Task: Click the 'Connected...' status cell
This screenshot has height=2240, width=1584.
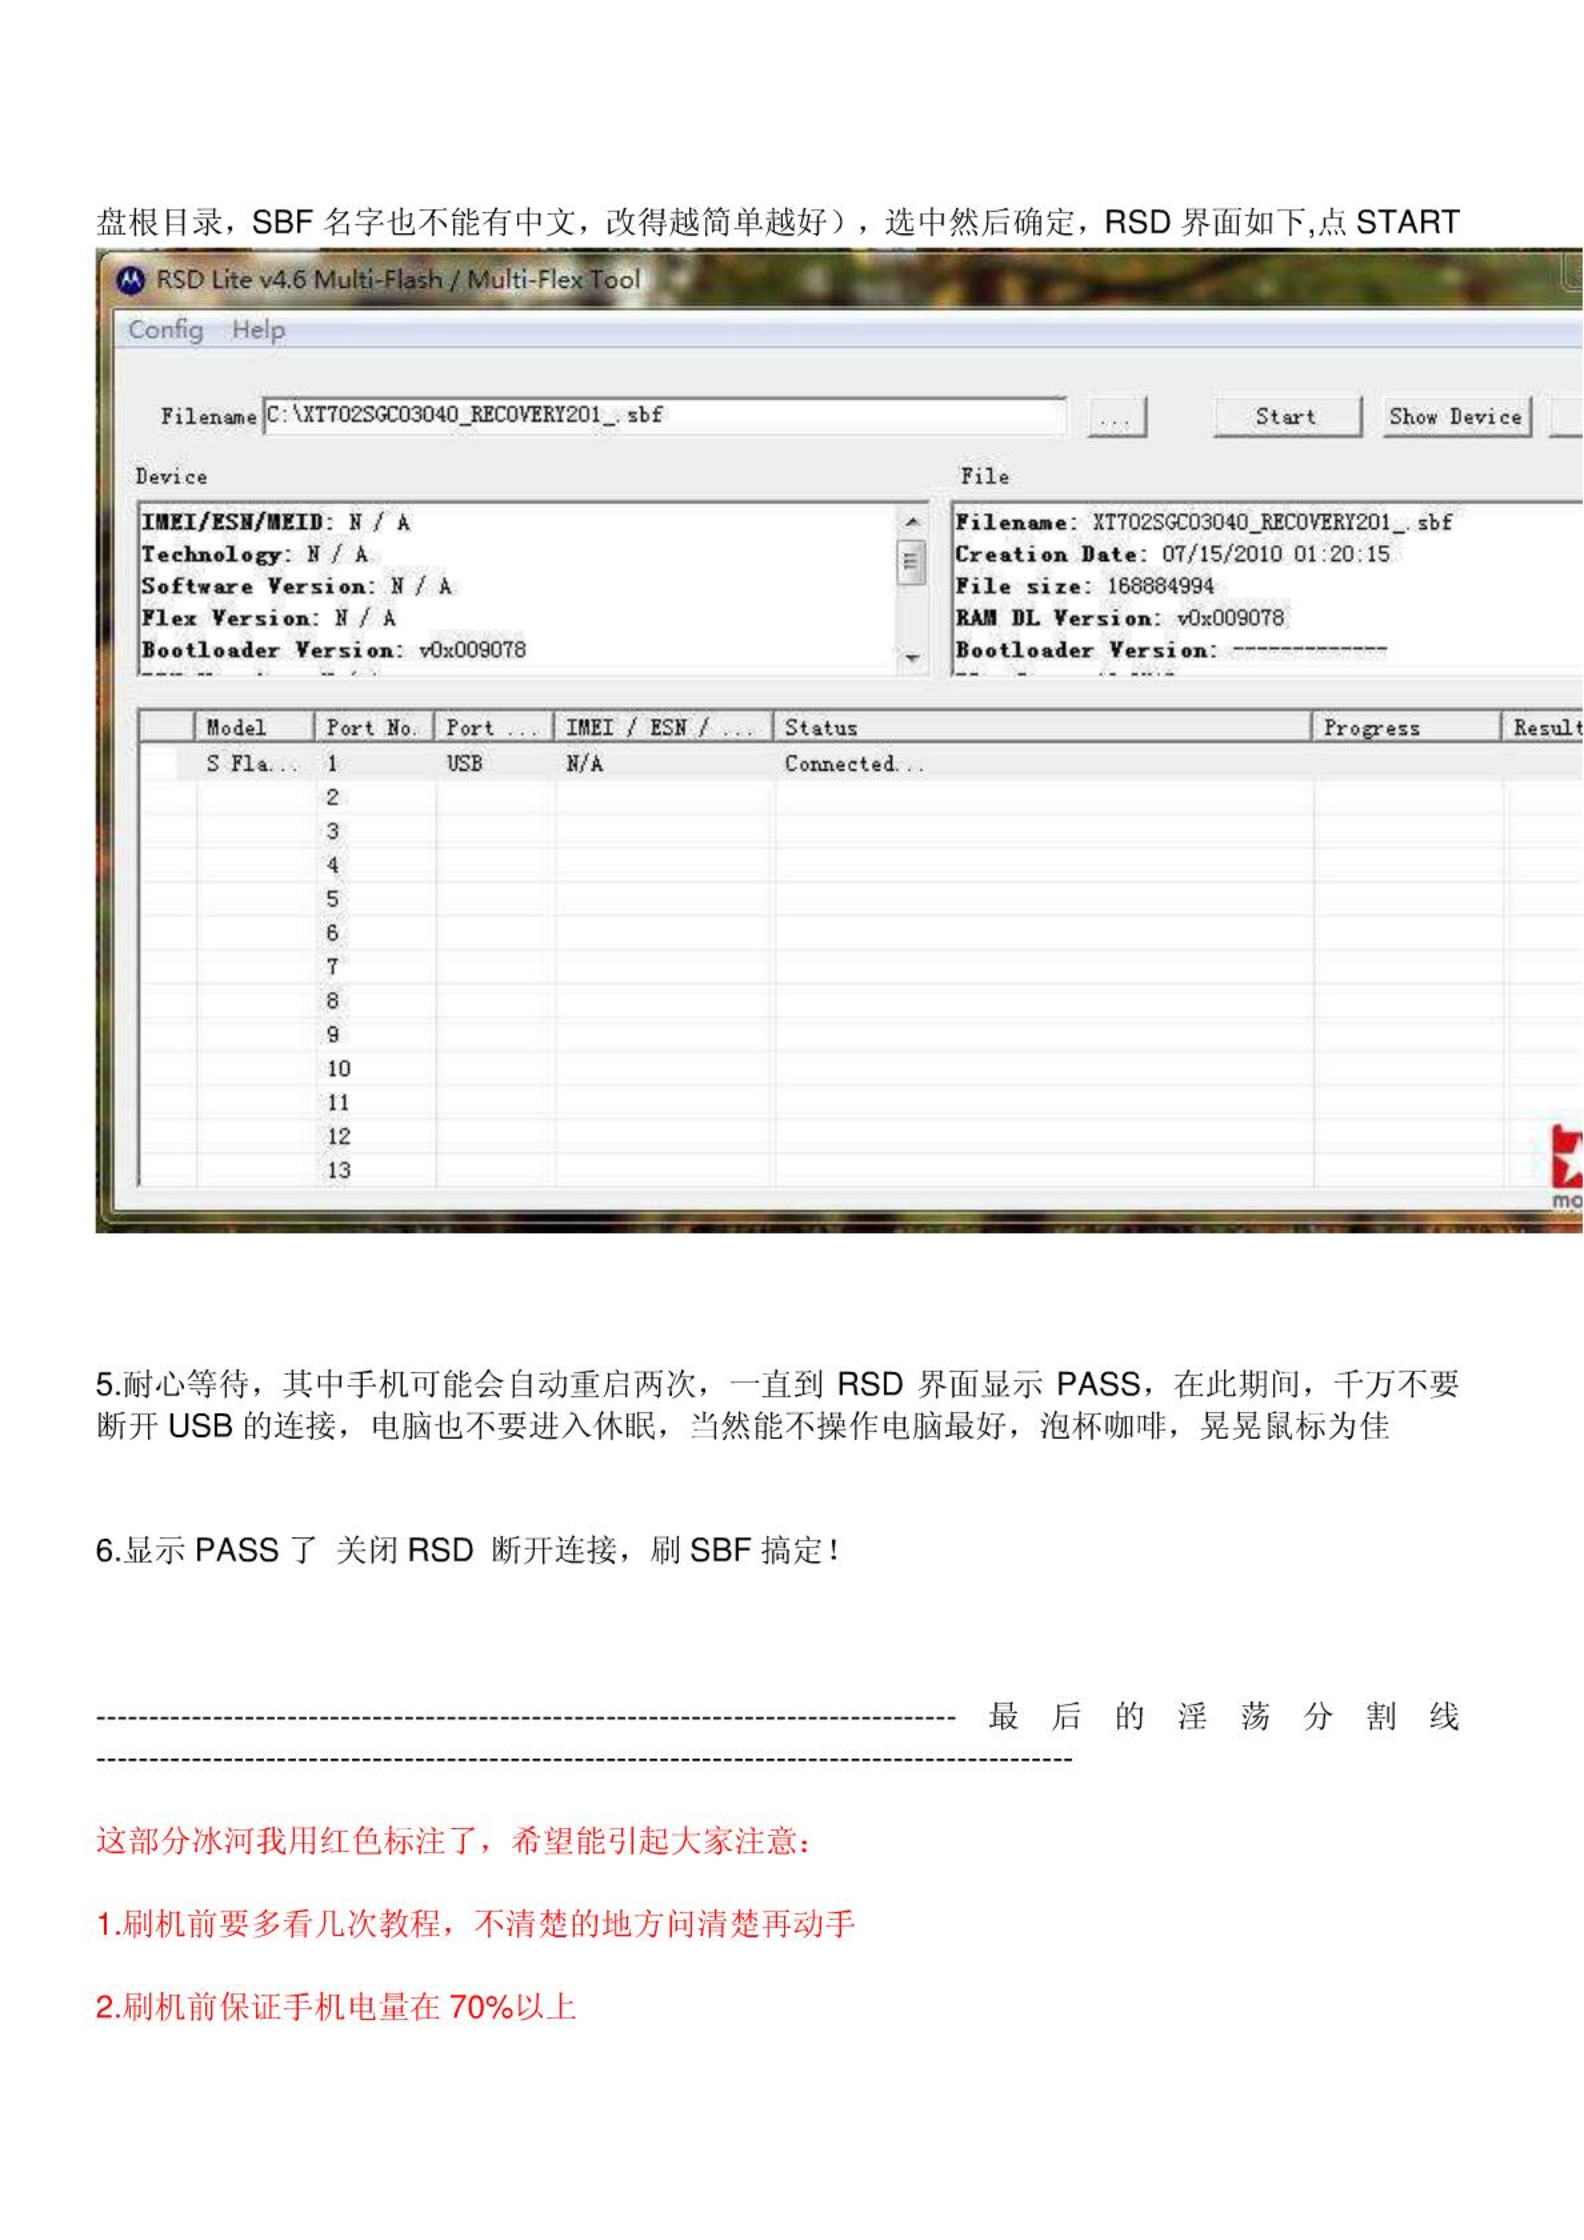Action: click(x=853, y=764)
